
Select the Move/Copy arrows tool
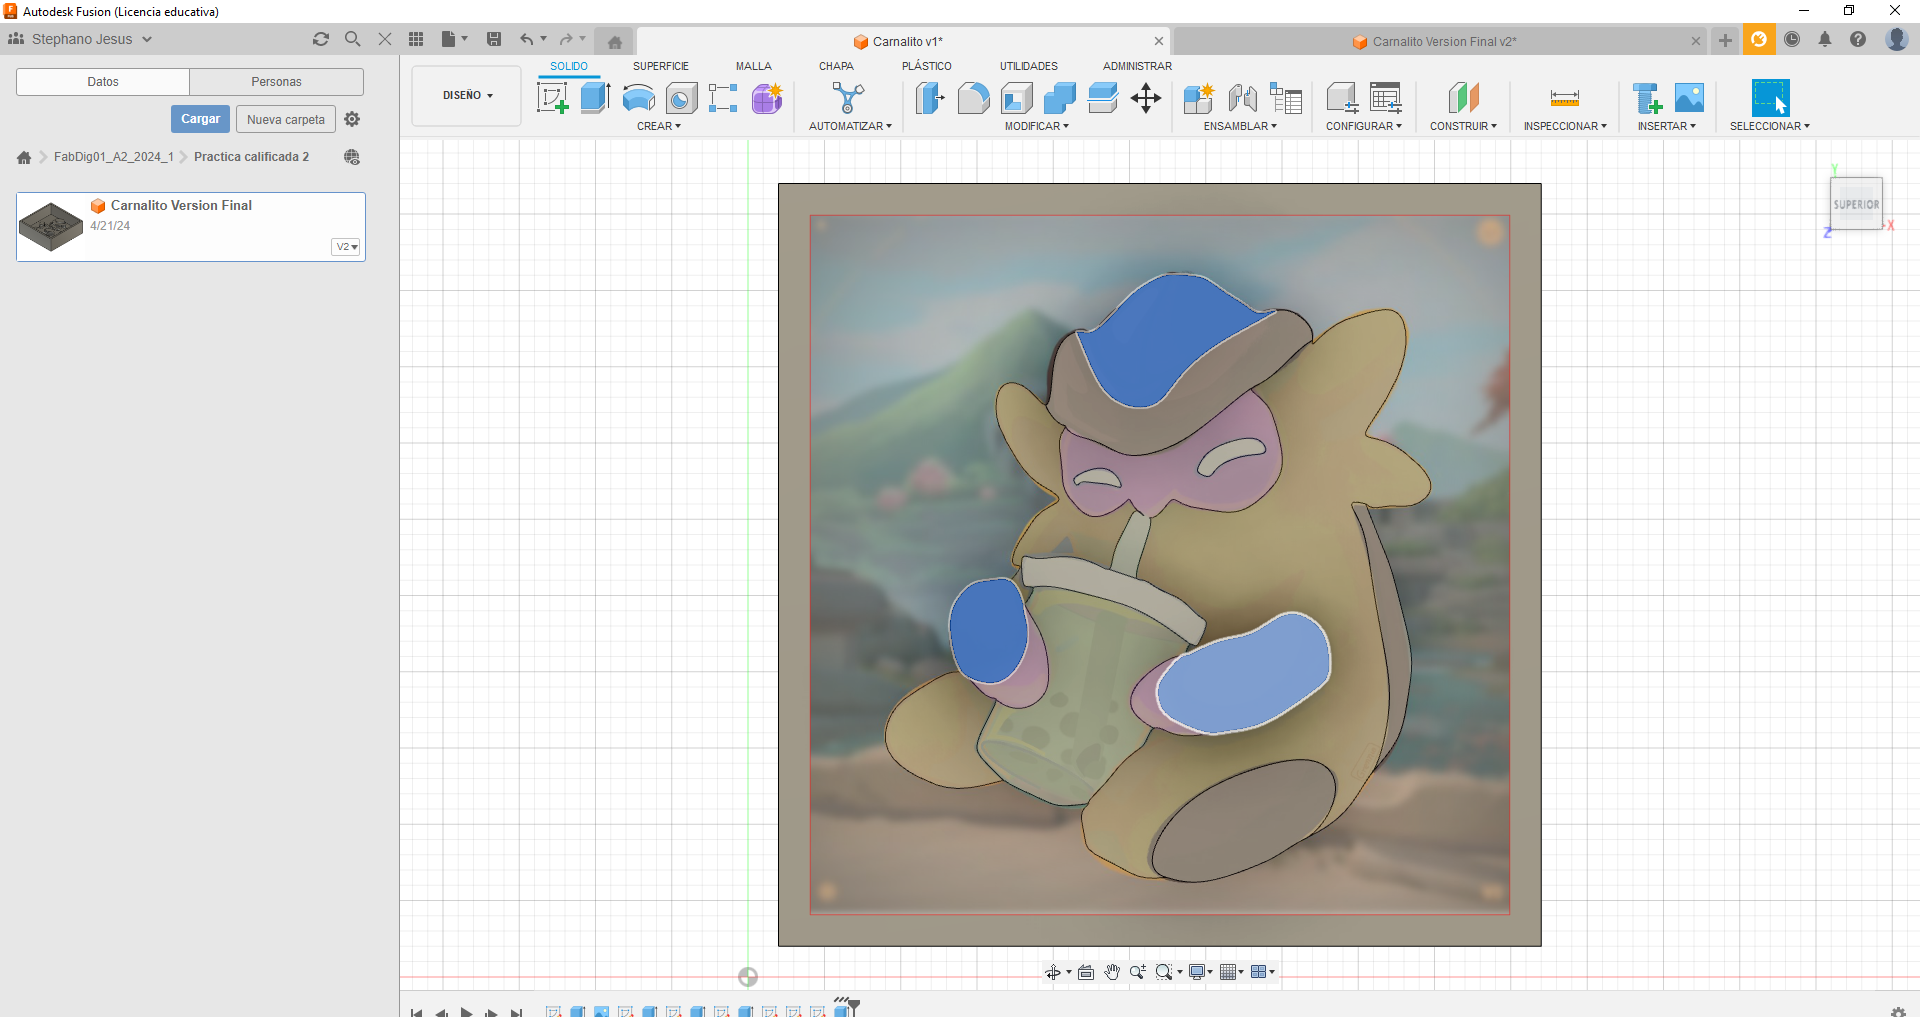tap(1146, 98)
